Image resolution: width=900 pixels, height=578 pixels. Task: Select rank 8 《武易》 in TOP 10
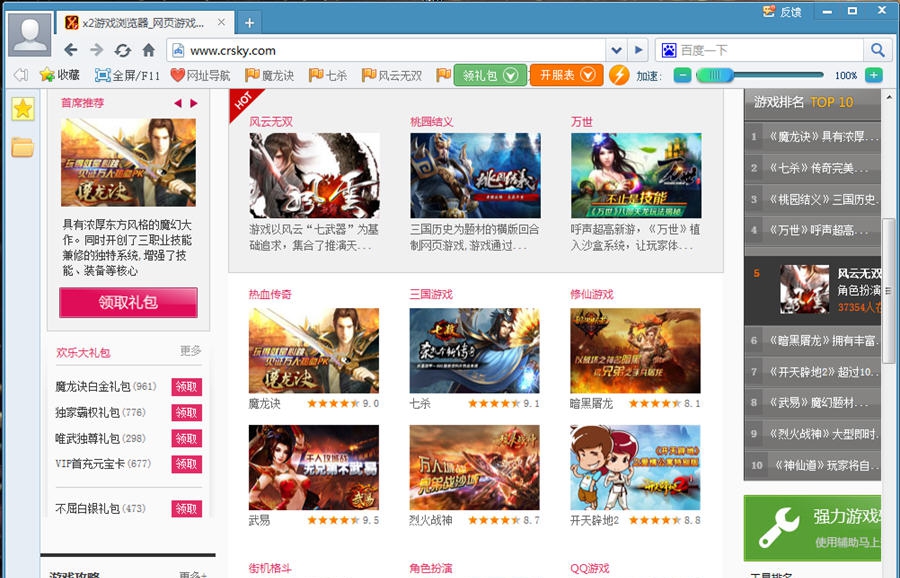tap(812, 403)
